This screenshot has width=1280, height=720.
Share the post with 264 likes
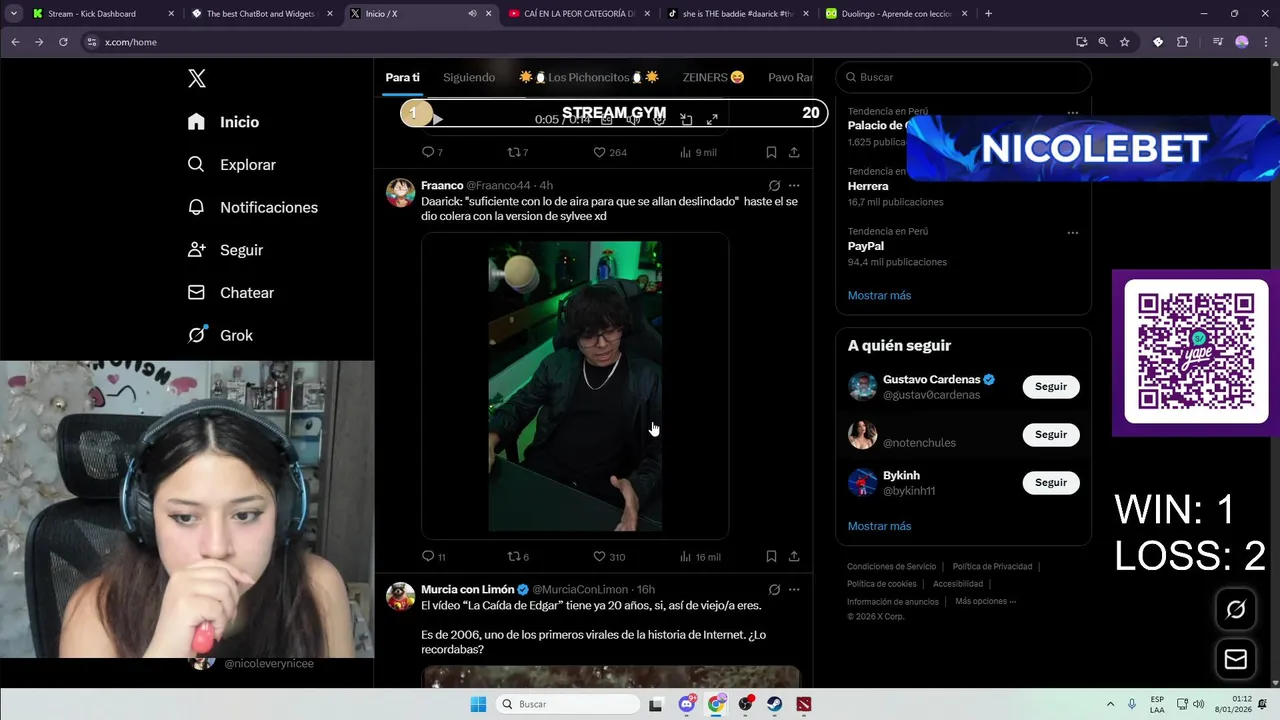click(794, 152)
